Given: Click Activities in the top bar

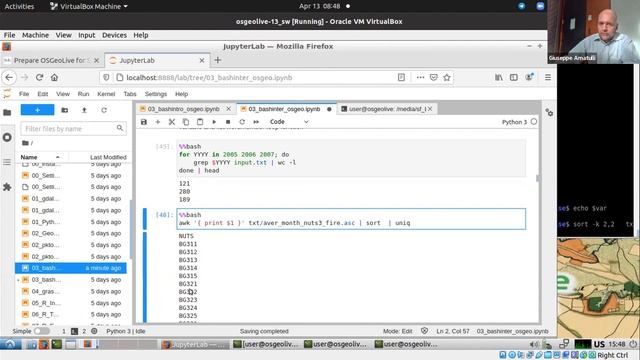Looking at the screenshot, I should click(19, 7).
